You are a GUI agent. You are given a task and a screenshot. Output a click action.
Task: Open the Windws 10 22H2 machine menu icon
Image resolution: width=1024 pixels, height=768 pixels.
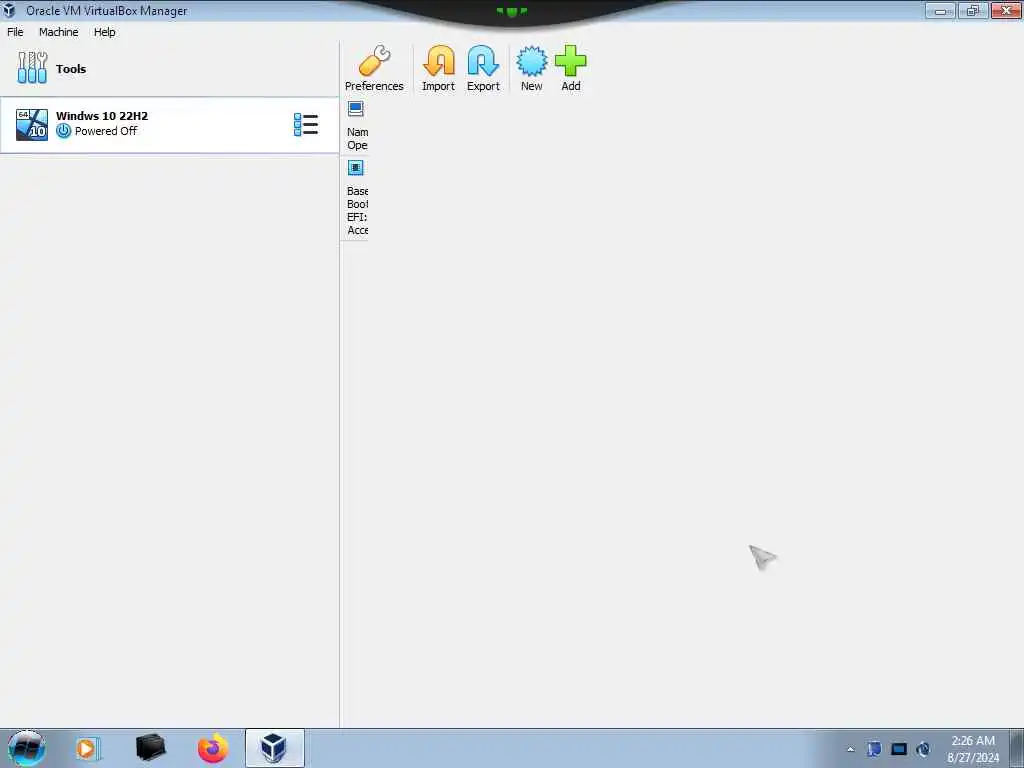[306, 124]
